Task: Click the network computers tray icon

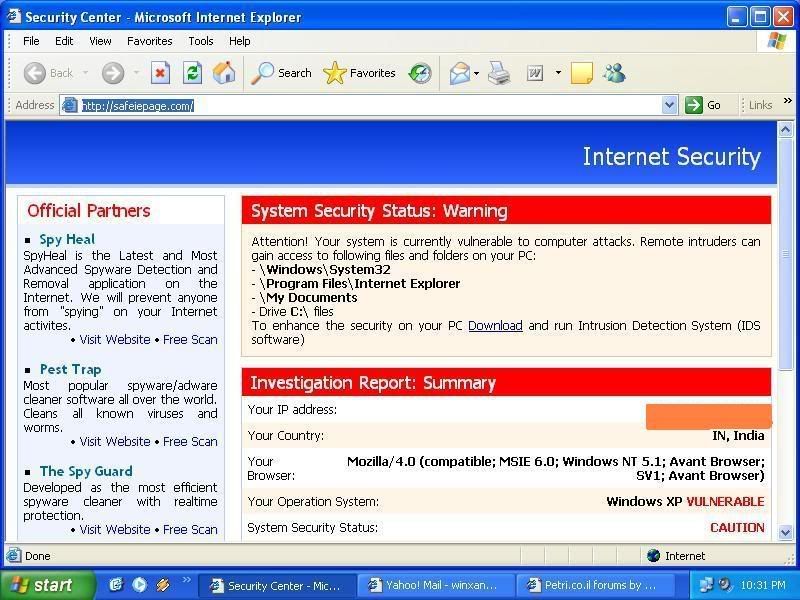Action: click(x=706, y=585)
